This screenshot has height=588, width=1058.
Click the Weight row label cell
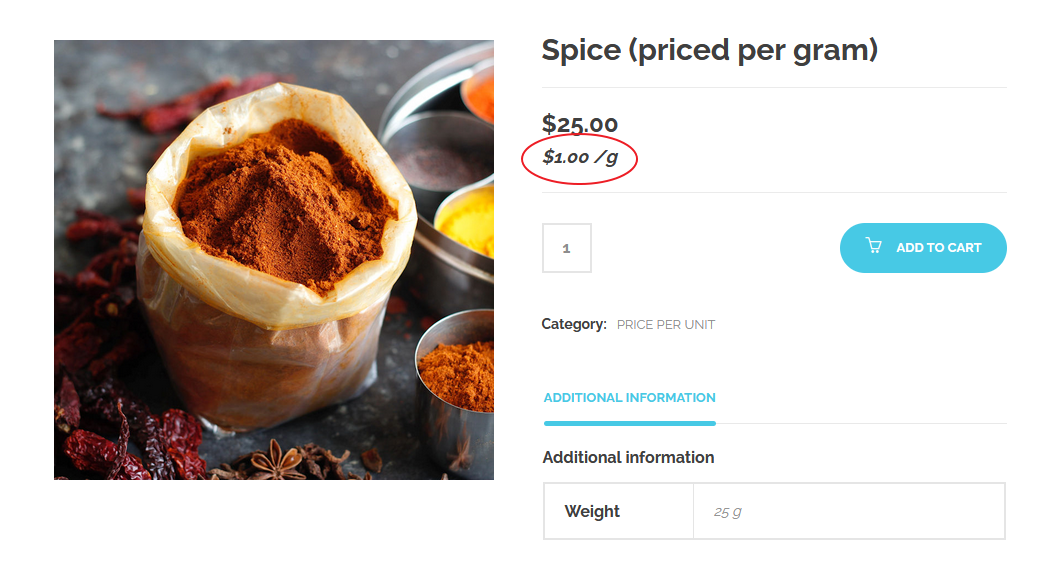[x=592, y=511]
